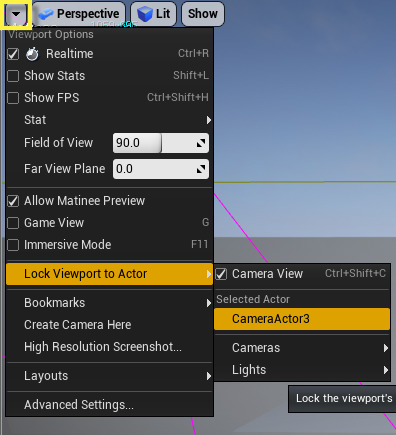Expand the Stat submenu

tap(109, 120)
